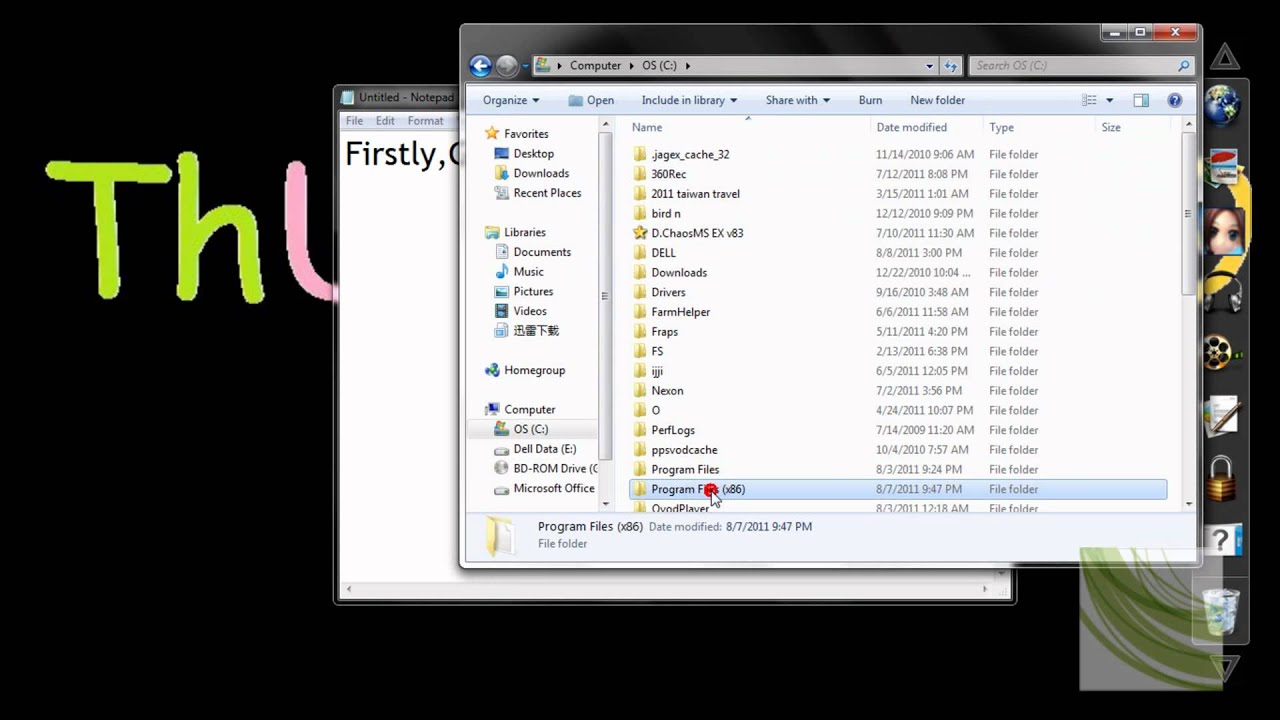The width and height of the screenshot is (1280, 720).
Task: Select the Documents library
Action: (x=542, y=252)
